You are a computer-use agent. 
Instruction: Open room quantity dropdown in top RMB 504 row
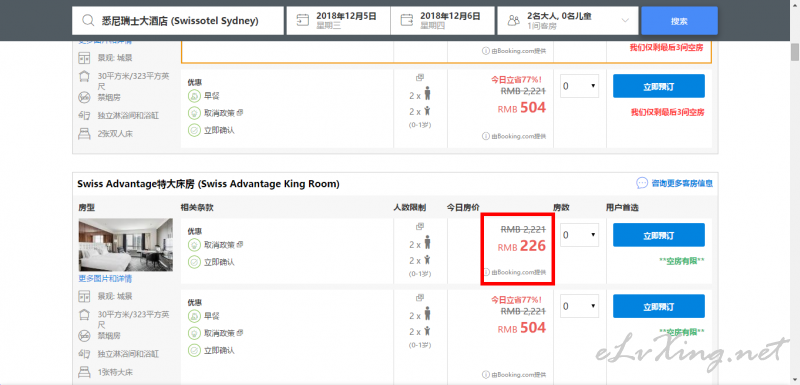point(579,86)
